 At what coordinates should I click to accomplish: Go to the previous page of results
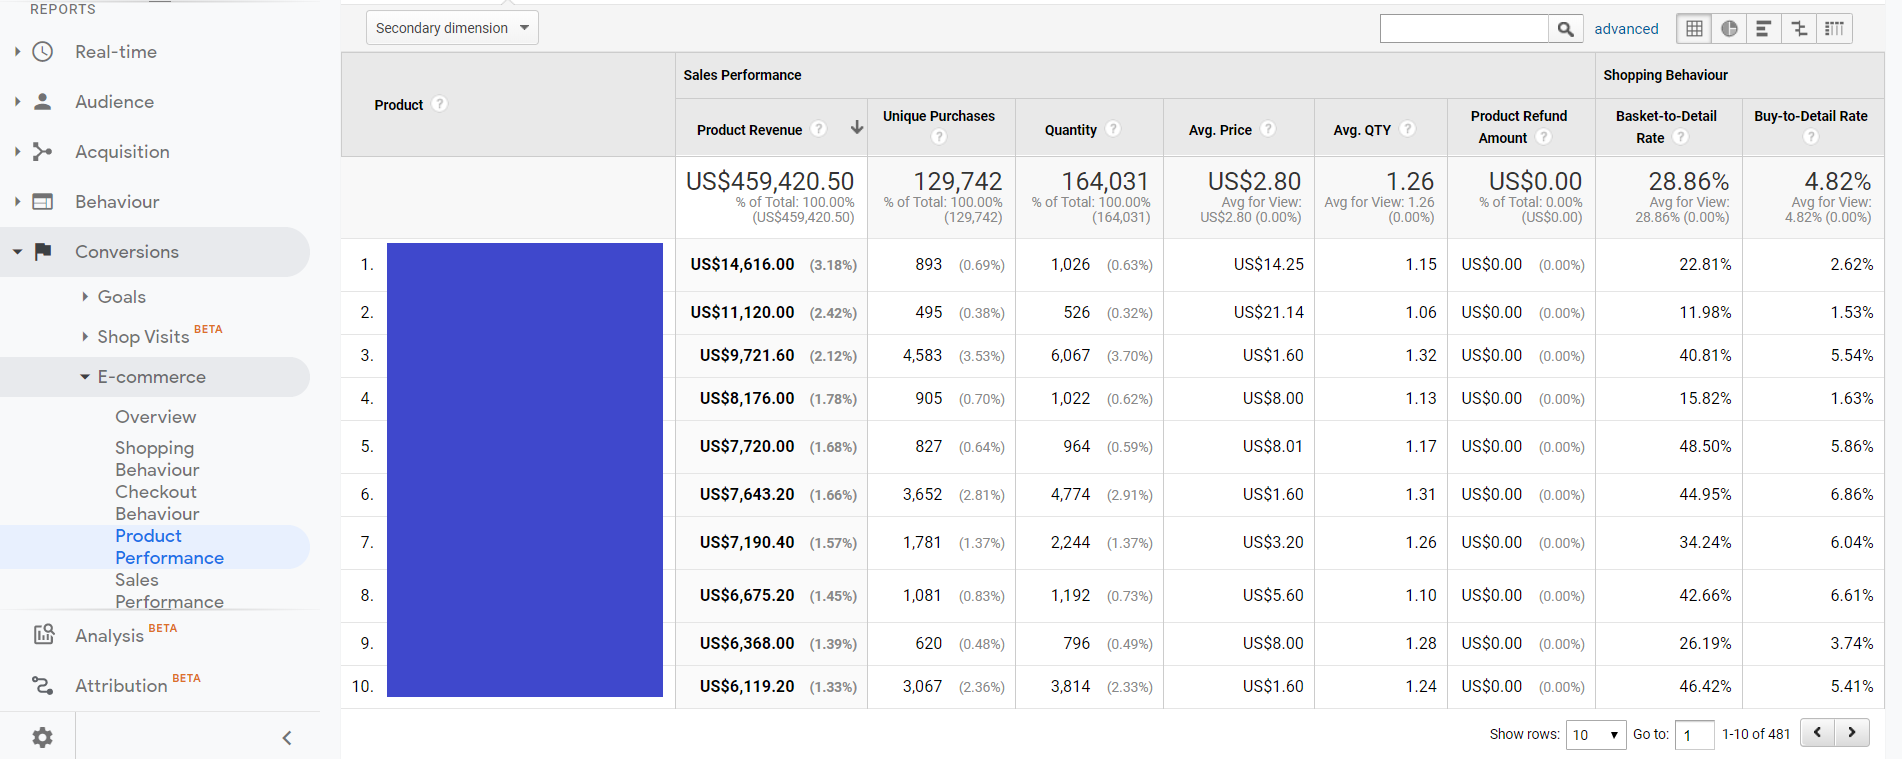(x=1818, y=733)
